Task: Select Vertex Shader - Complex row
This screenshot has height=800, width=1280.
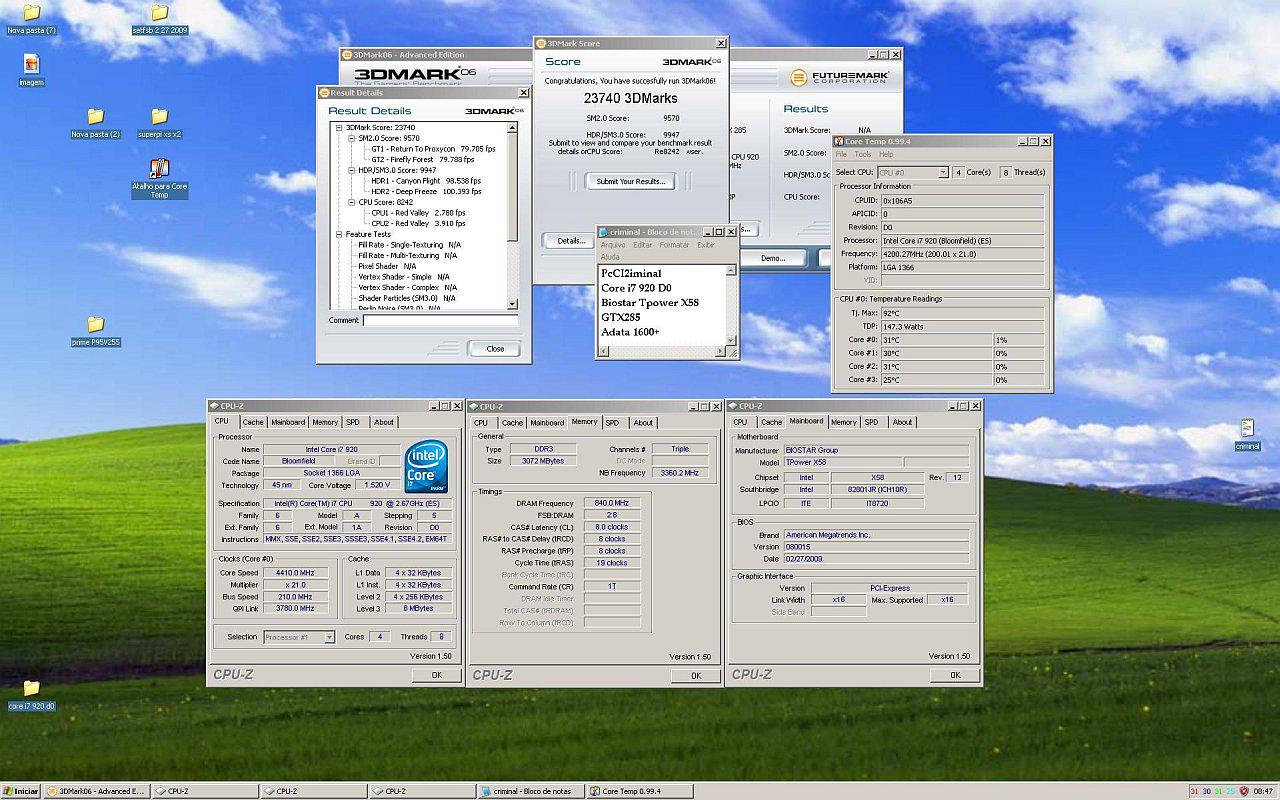Action: [408, 288]
